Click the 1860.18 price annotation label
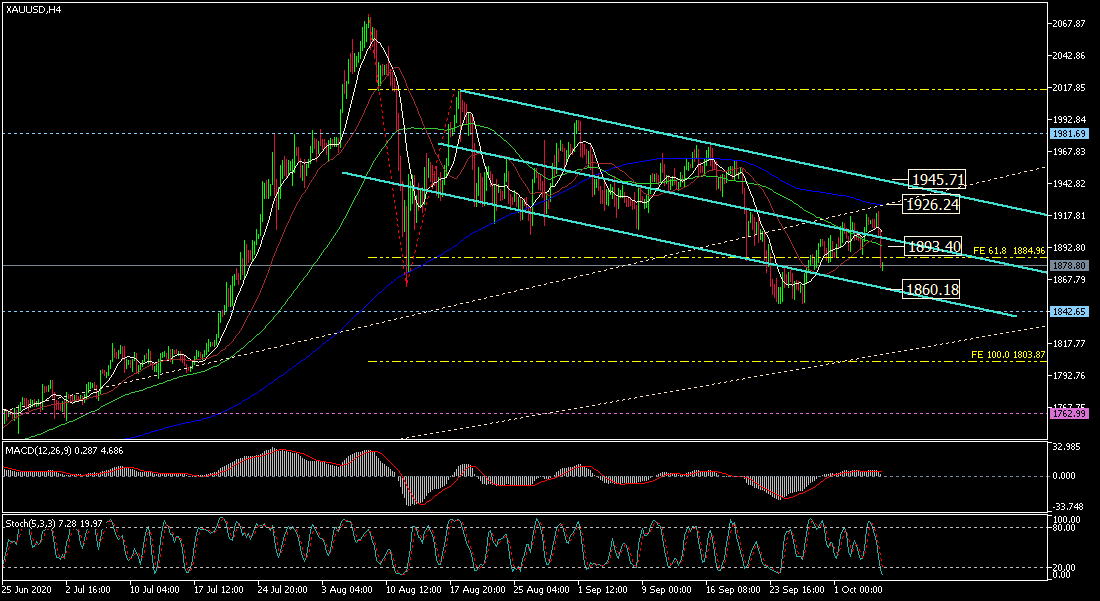This screenshot has height=601, width=1100. (x=931, y=290)
